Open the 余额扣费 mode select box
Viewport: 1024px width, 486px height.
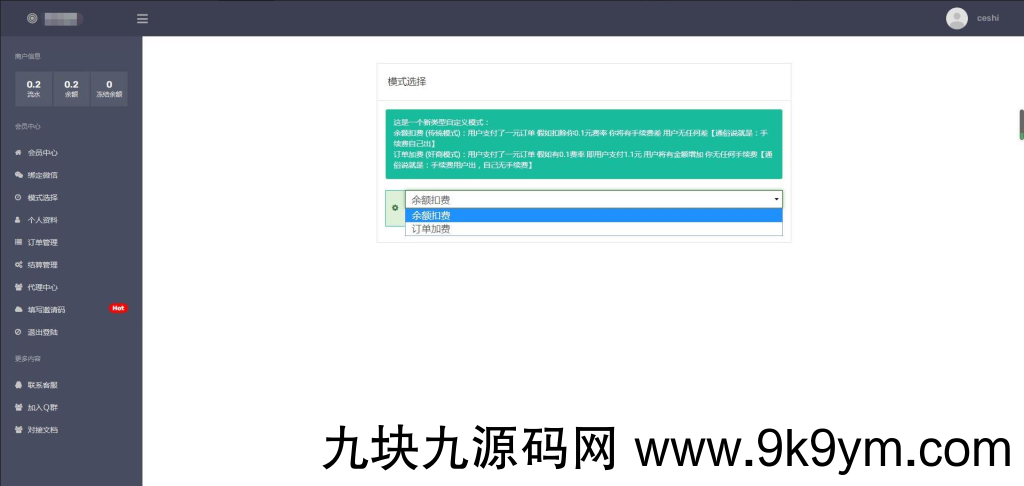(x=594, y=199)
